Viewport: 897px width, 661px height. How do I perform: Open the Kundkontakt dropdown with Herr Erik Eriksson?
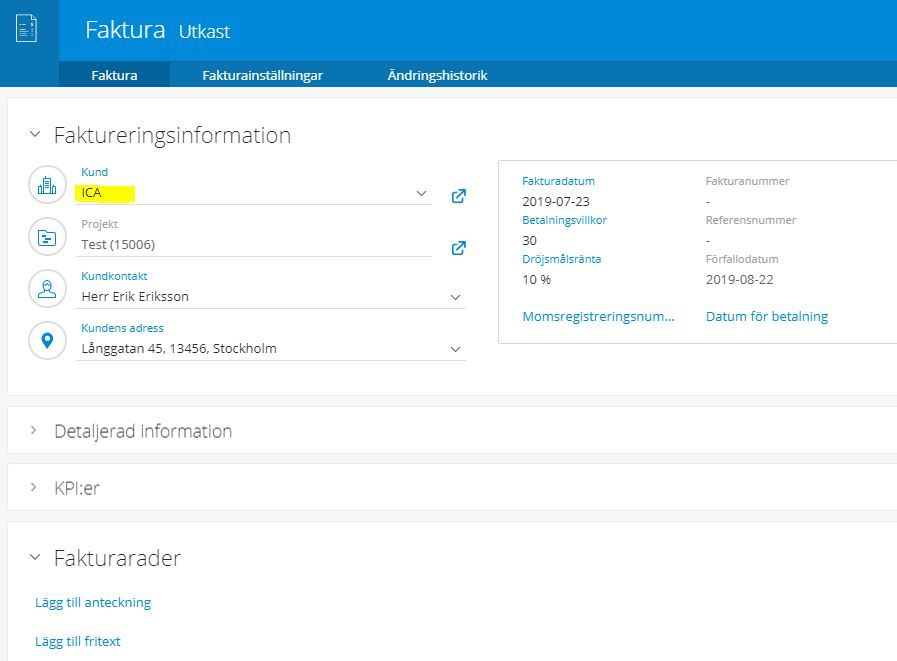tap(271, 297)
